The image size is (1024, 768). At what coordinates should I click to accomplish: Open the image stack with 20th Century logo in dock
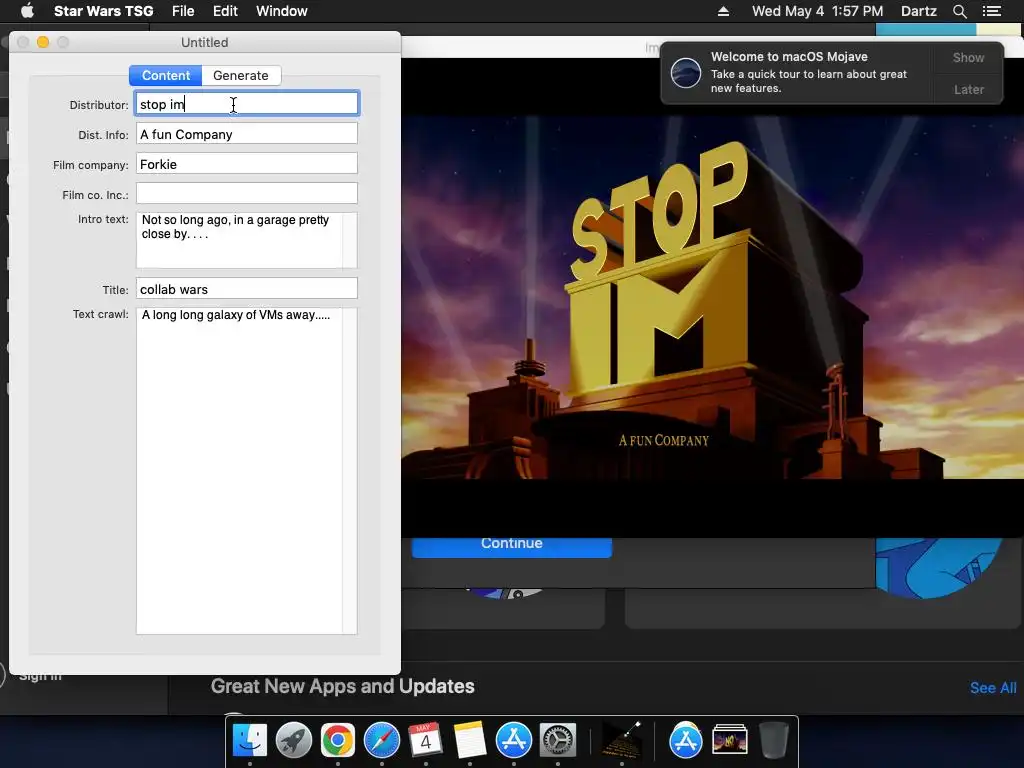pos(729,741)
